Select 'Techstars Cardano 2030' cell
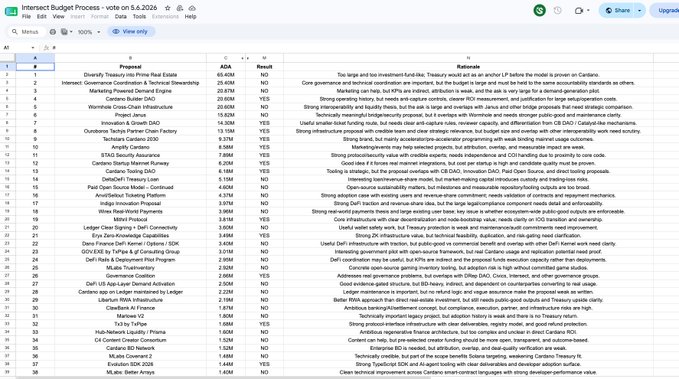The height and width of the screenshot is (379, 679). coord(130,139)
